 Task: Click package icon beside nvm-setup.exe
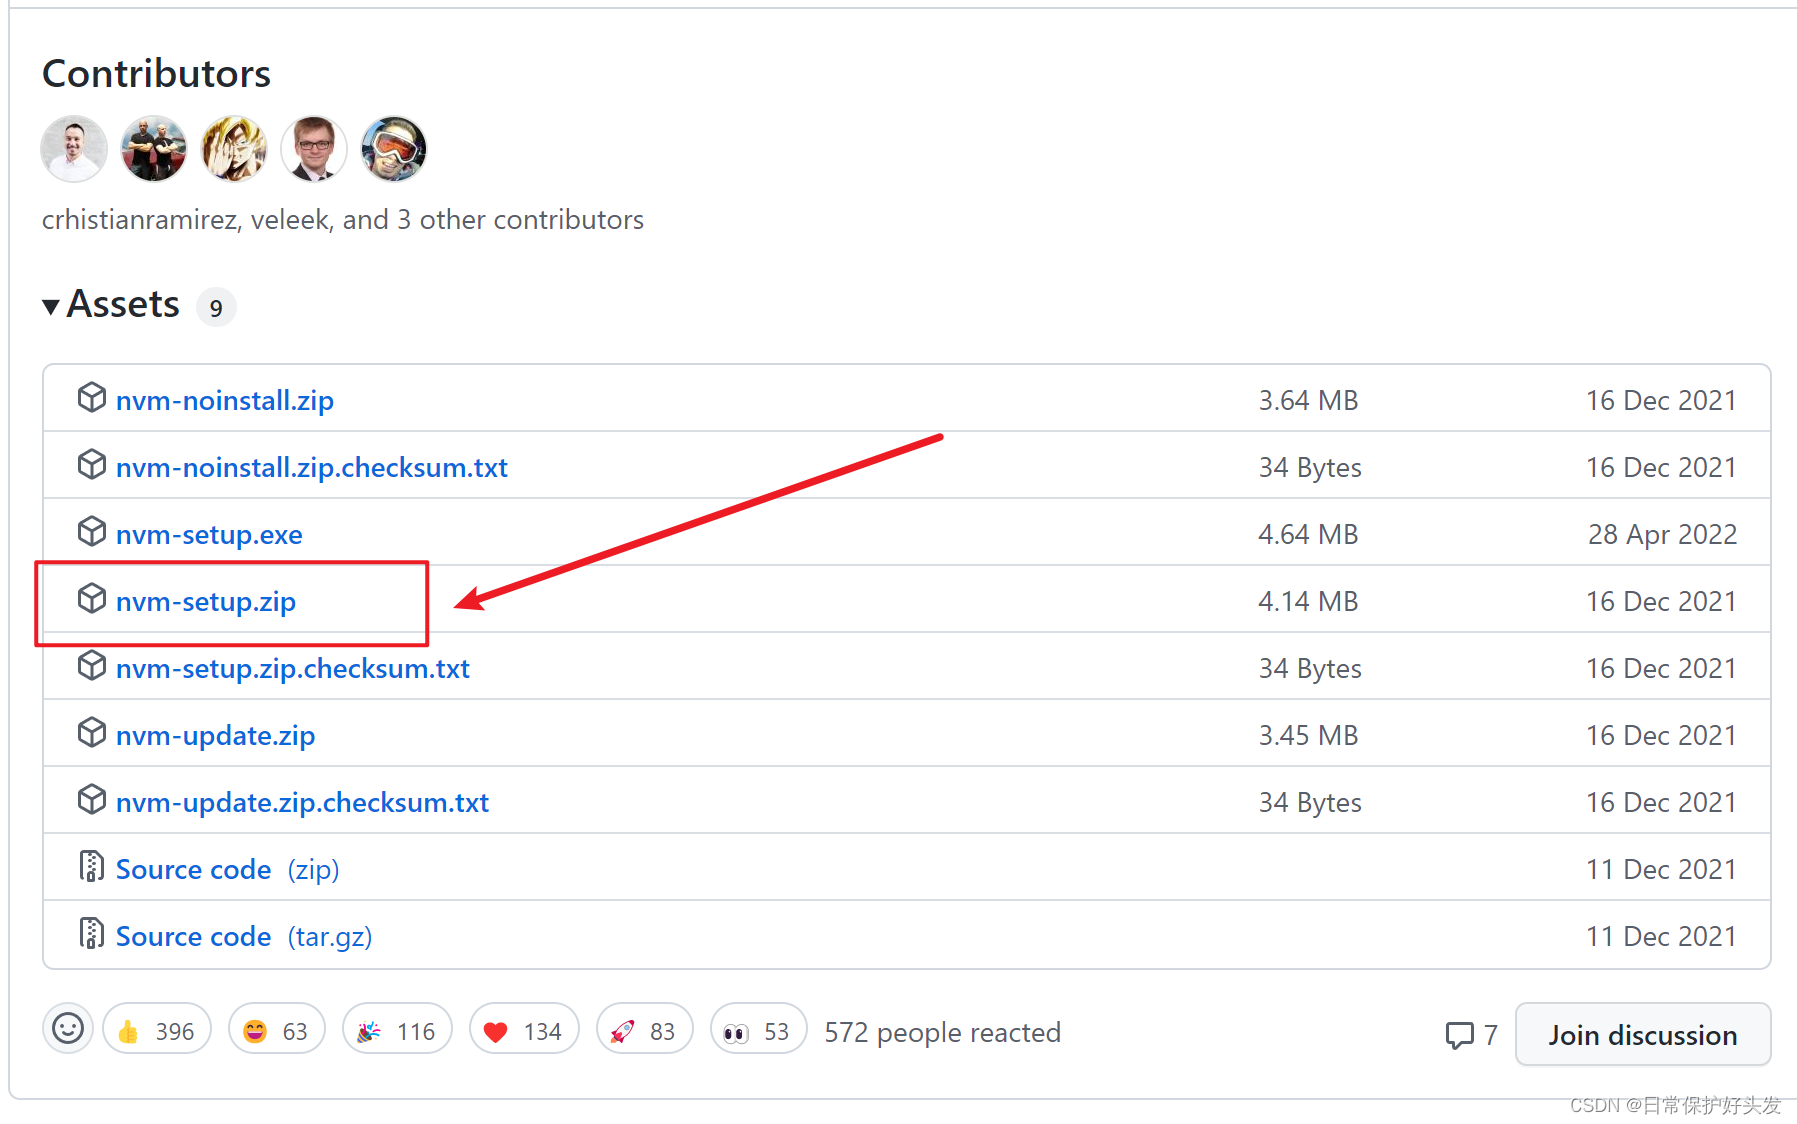(x=92, y=532)
